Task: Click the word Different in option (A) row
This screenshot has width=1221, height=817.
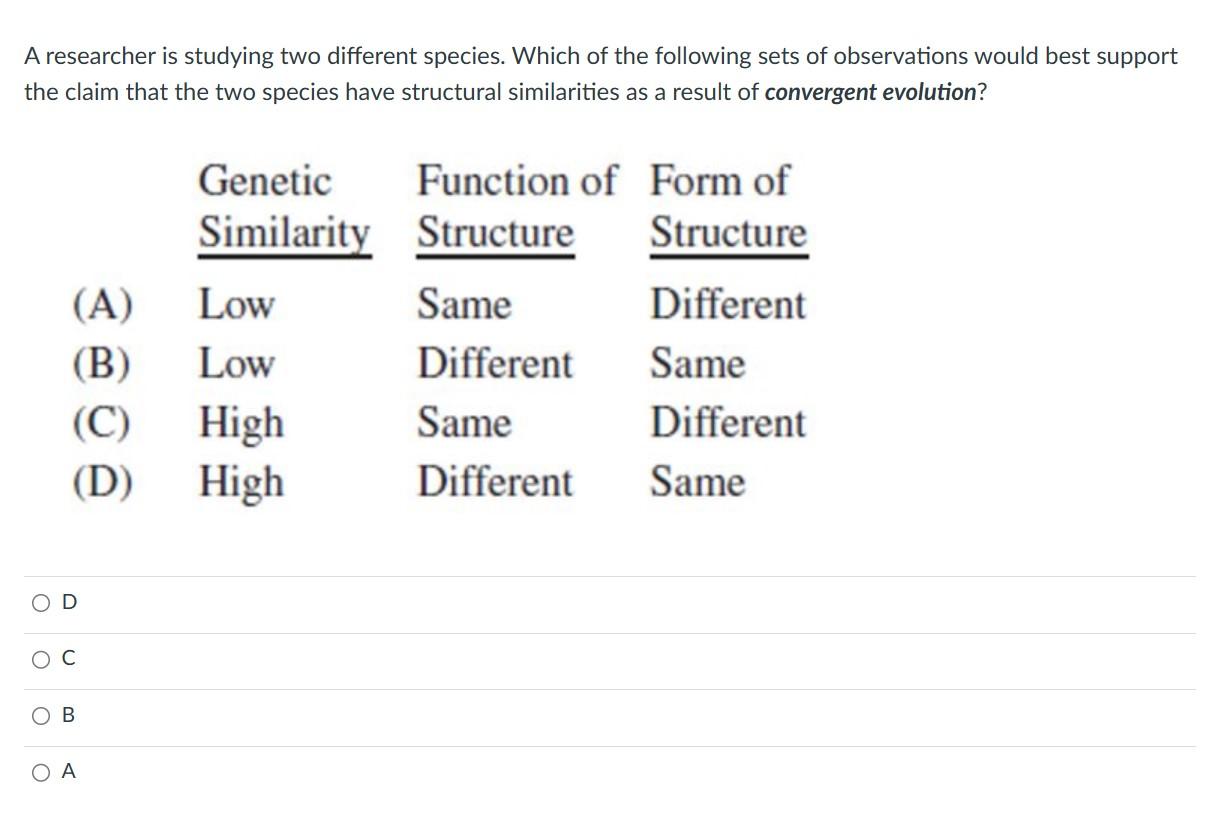Action: (x=728, y=305)
